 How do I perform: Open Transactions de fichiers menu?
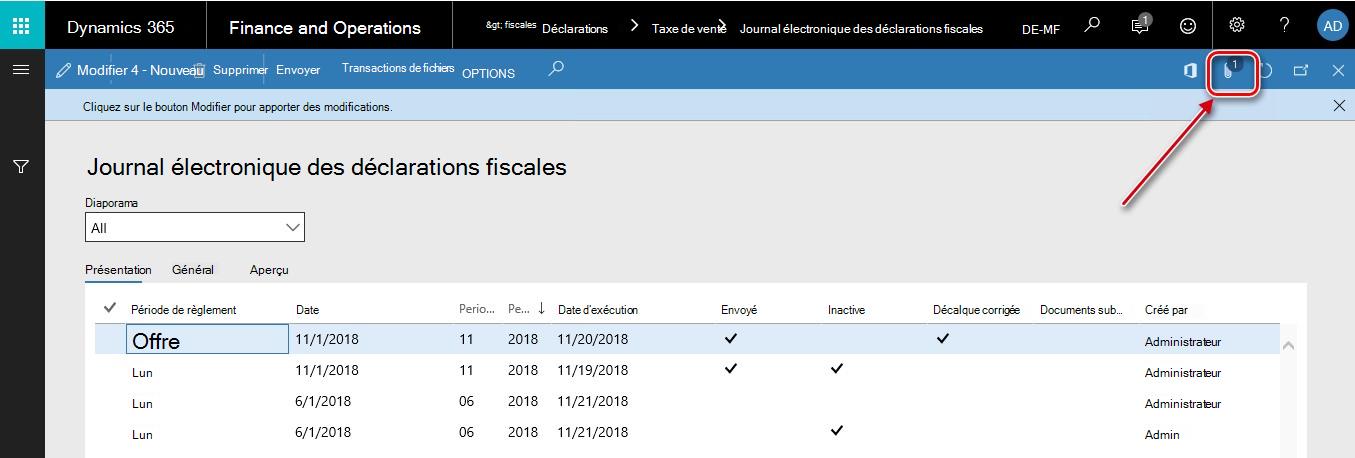(398, 68)
